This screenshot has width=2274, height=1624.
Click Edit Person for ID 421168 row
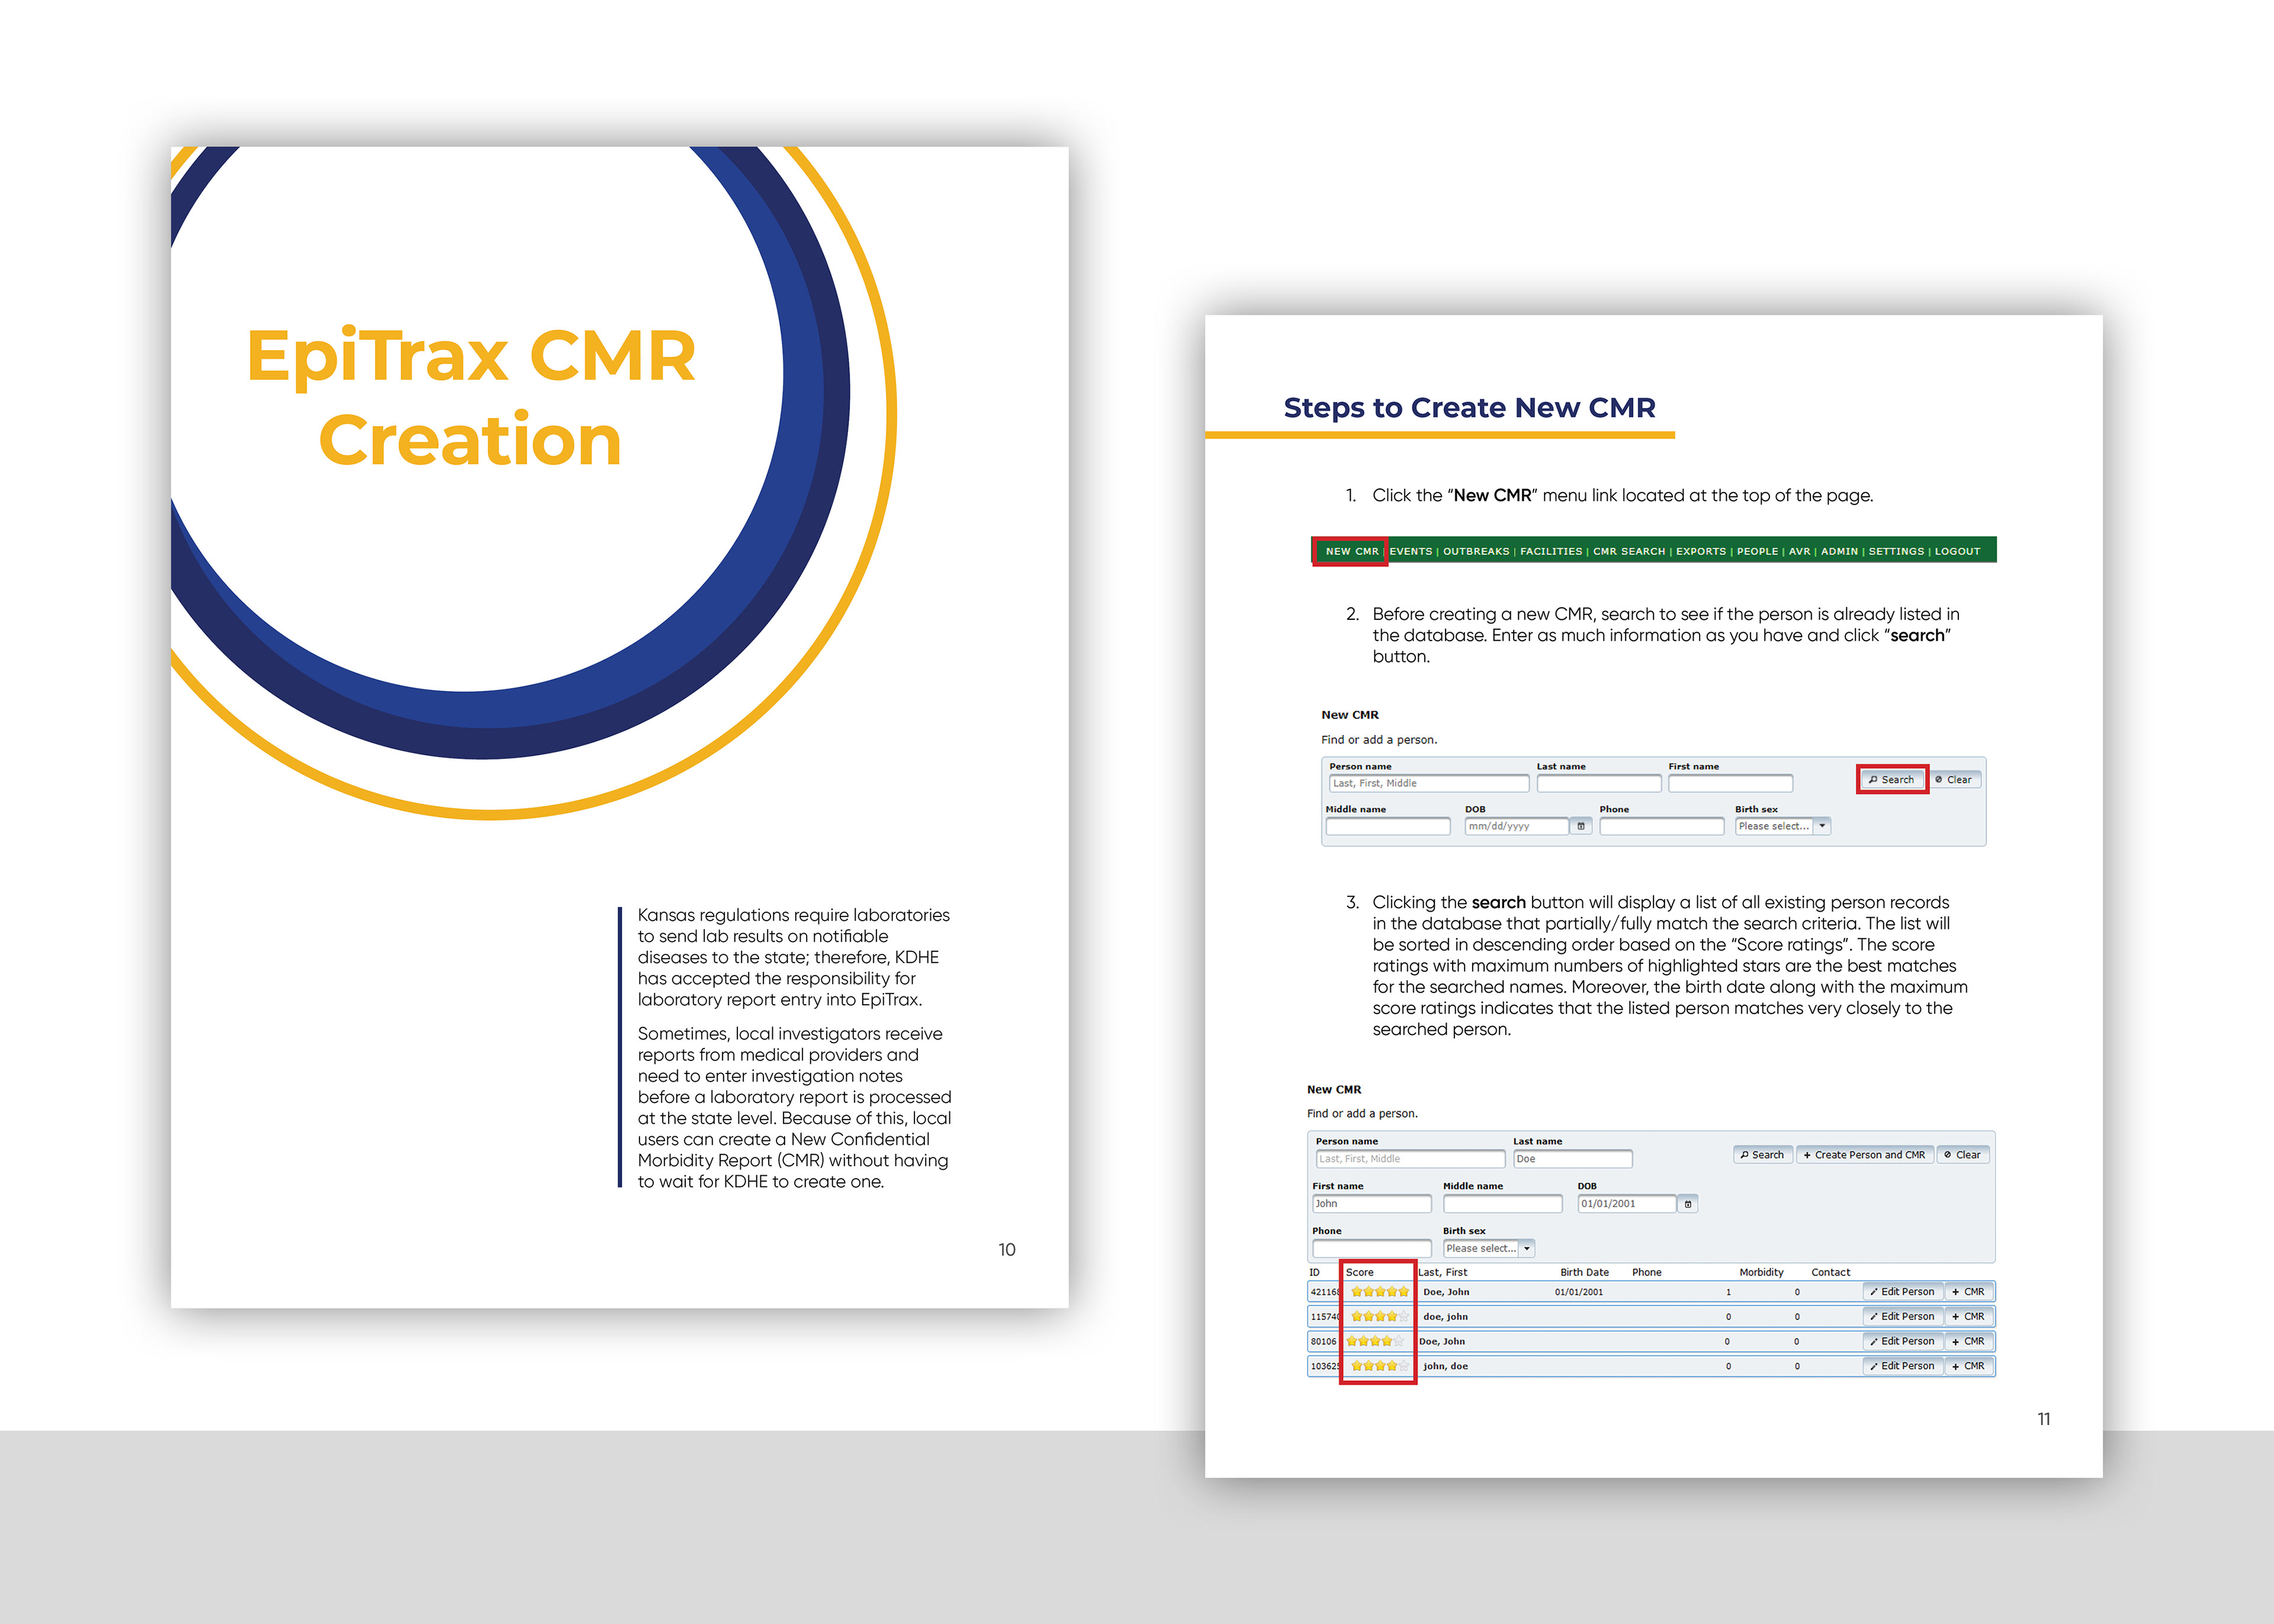1902,1292
